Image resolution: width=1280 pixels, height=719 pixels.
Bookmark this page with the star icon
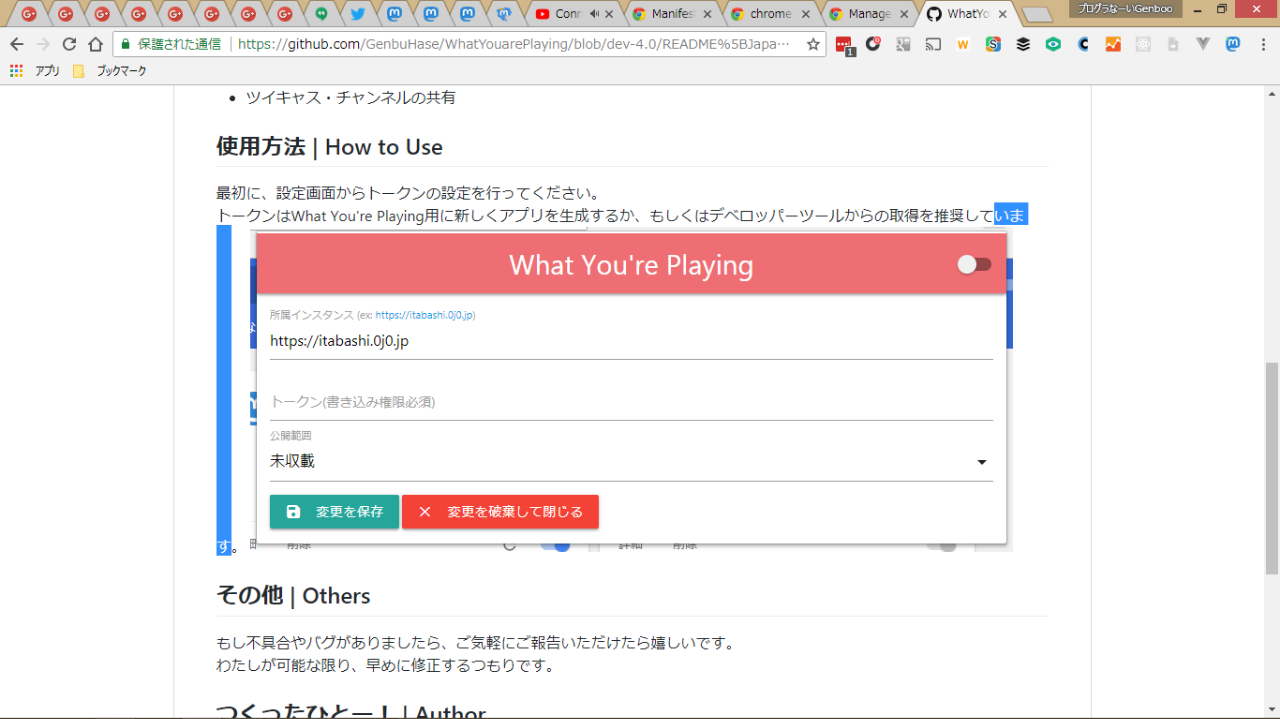click(813, 45)
